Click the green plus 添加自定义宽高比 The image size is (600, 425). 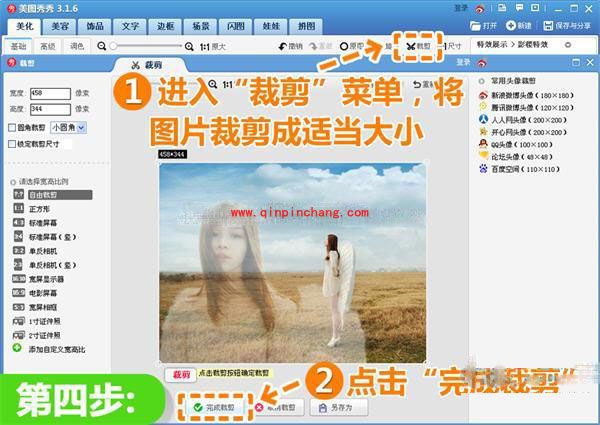17,348
